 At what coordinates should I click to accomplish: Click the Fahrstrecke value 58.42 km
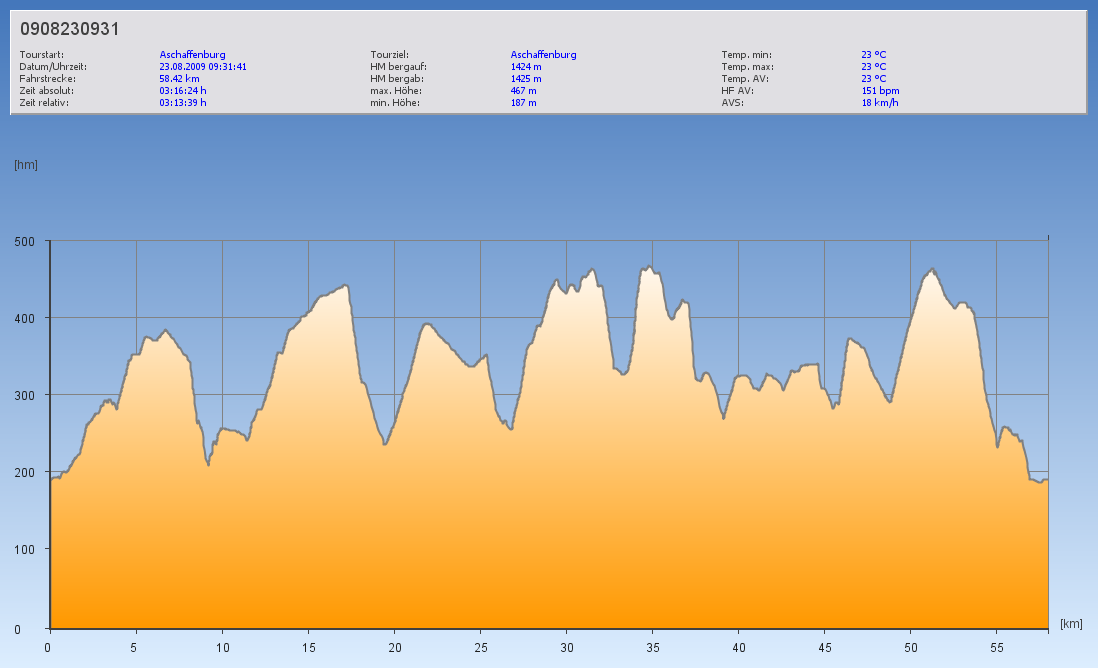coord(179,79)
